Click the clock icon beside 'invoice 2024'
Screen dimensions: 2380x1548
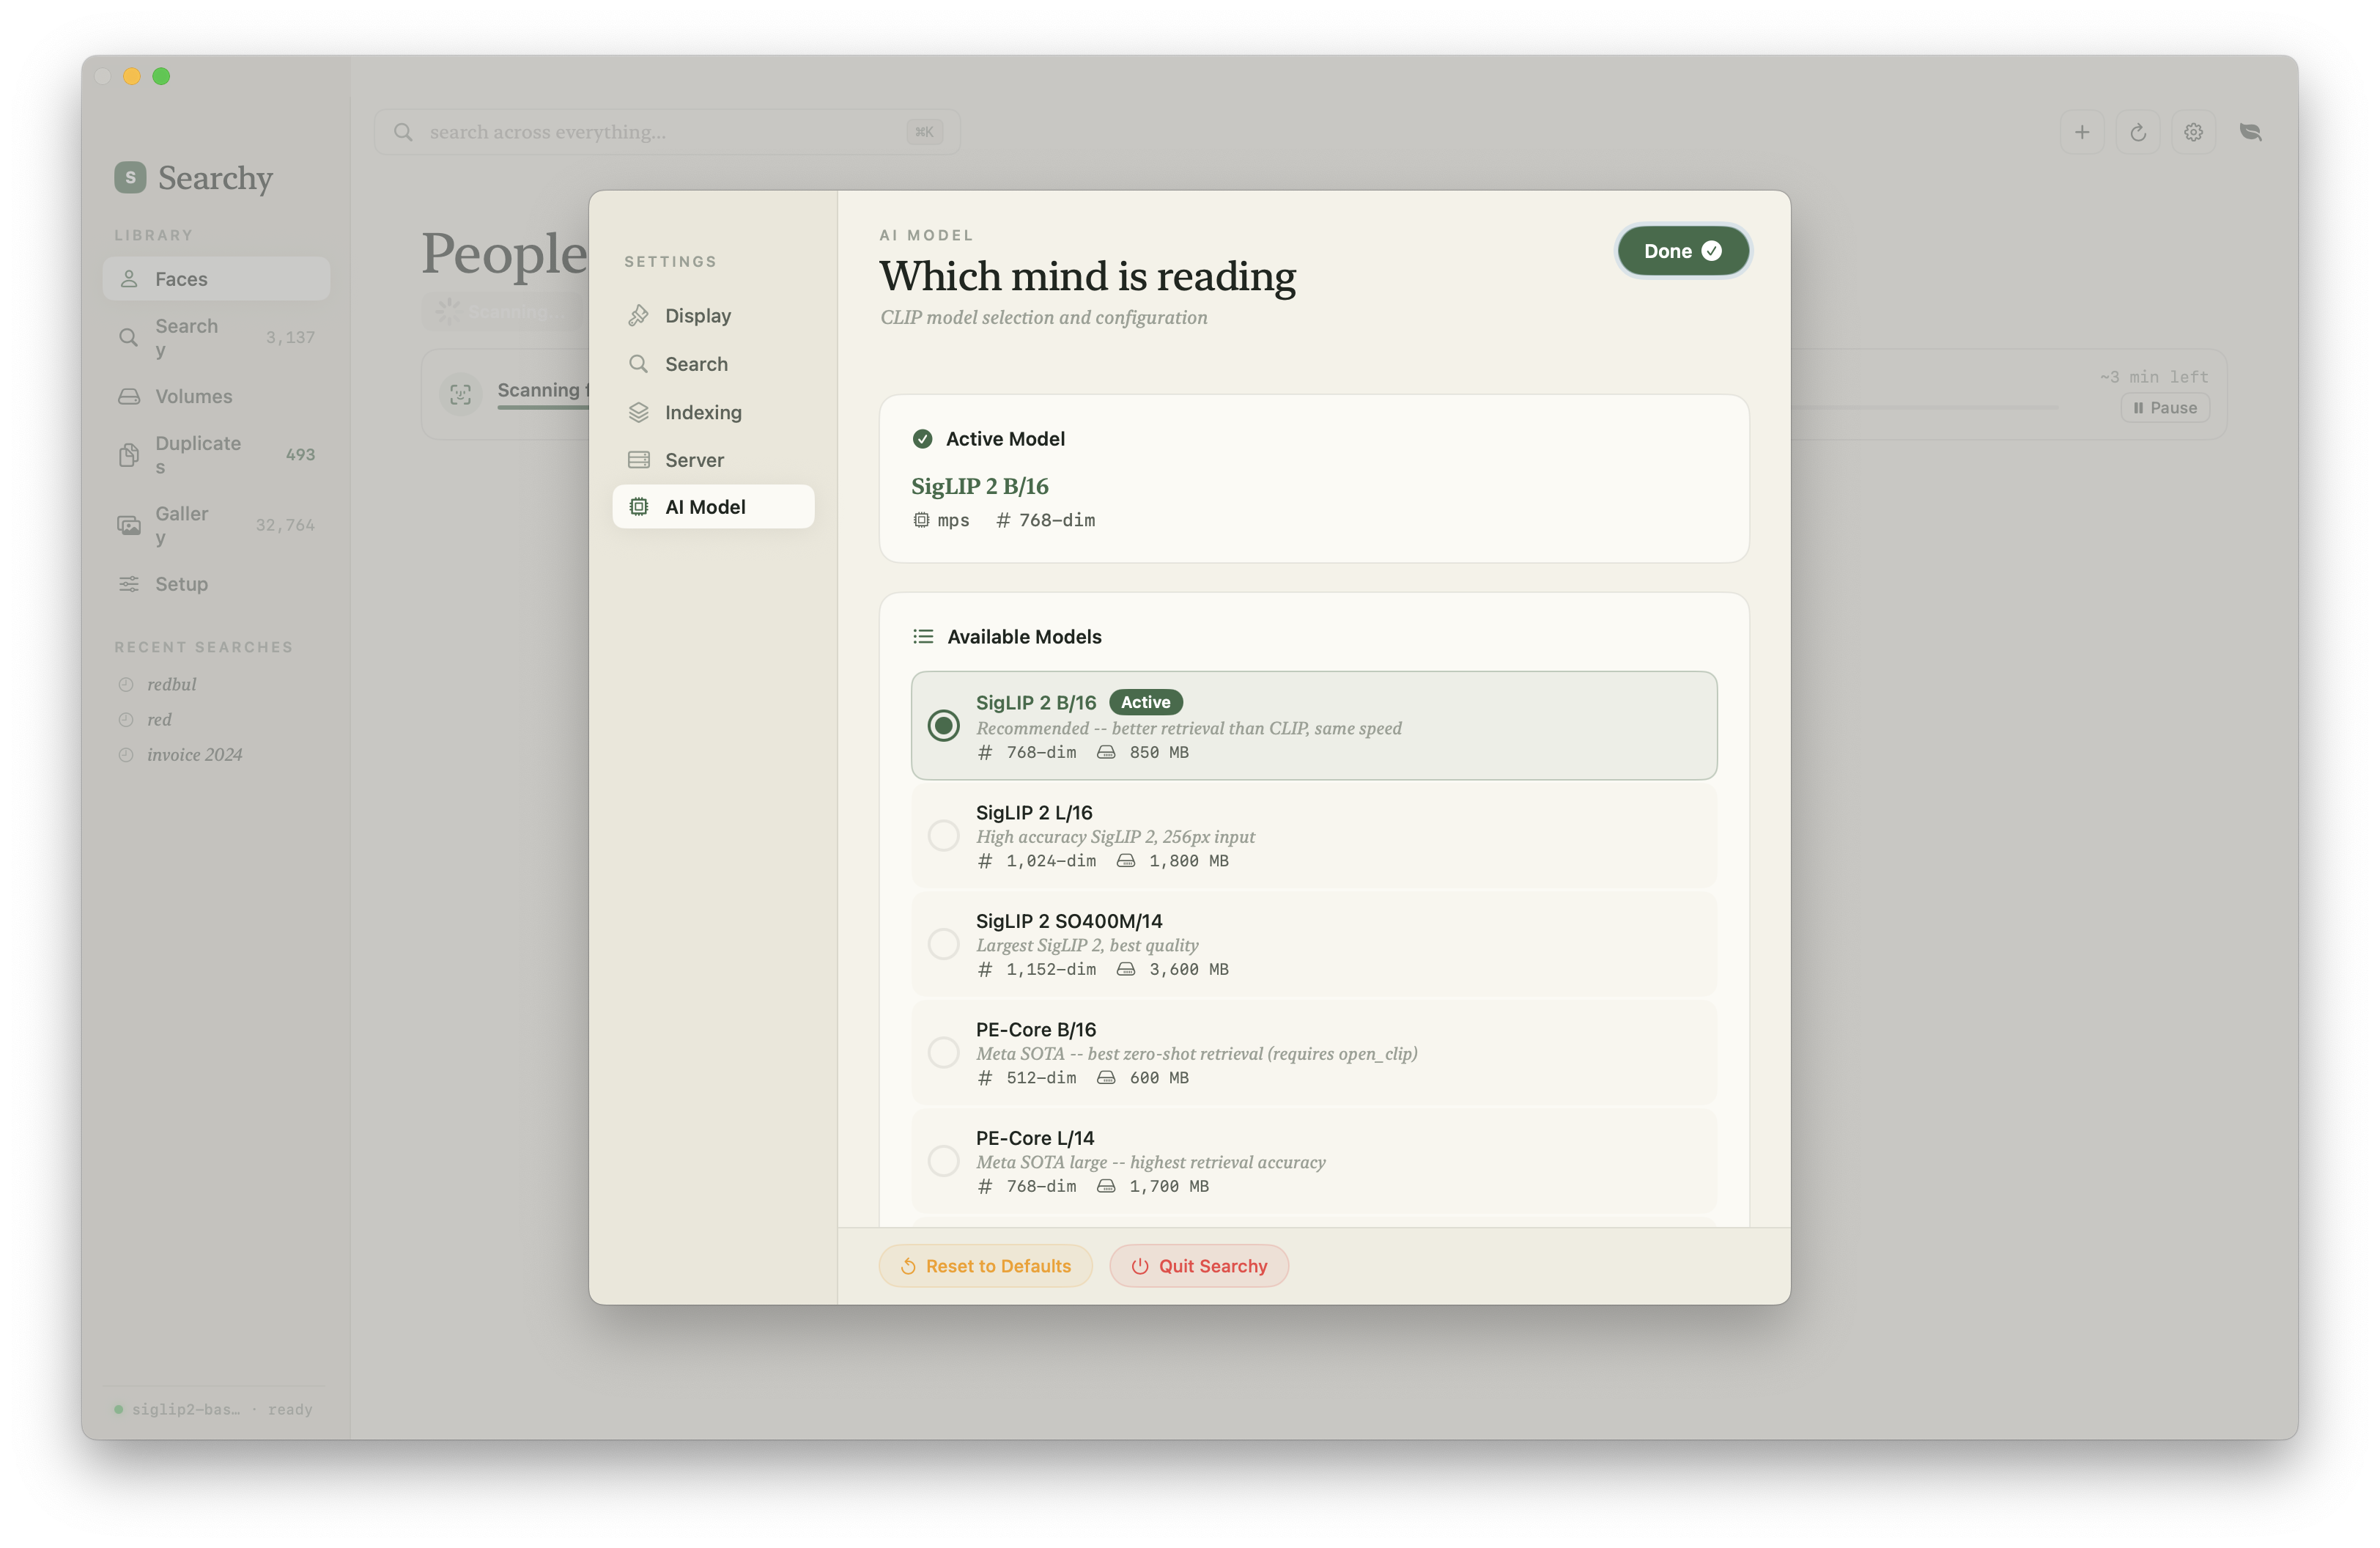click(126, 755)
